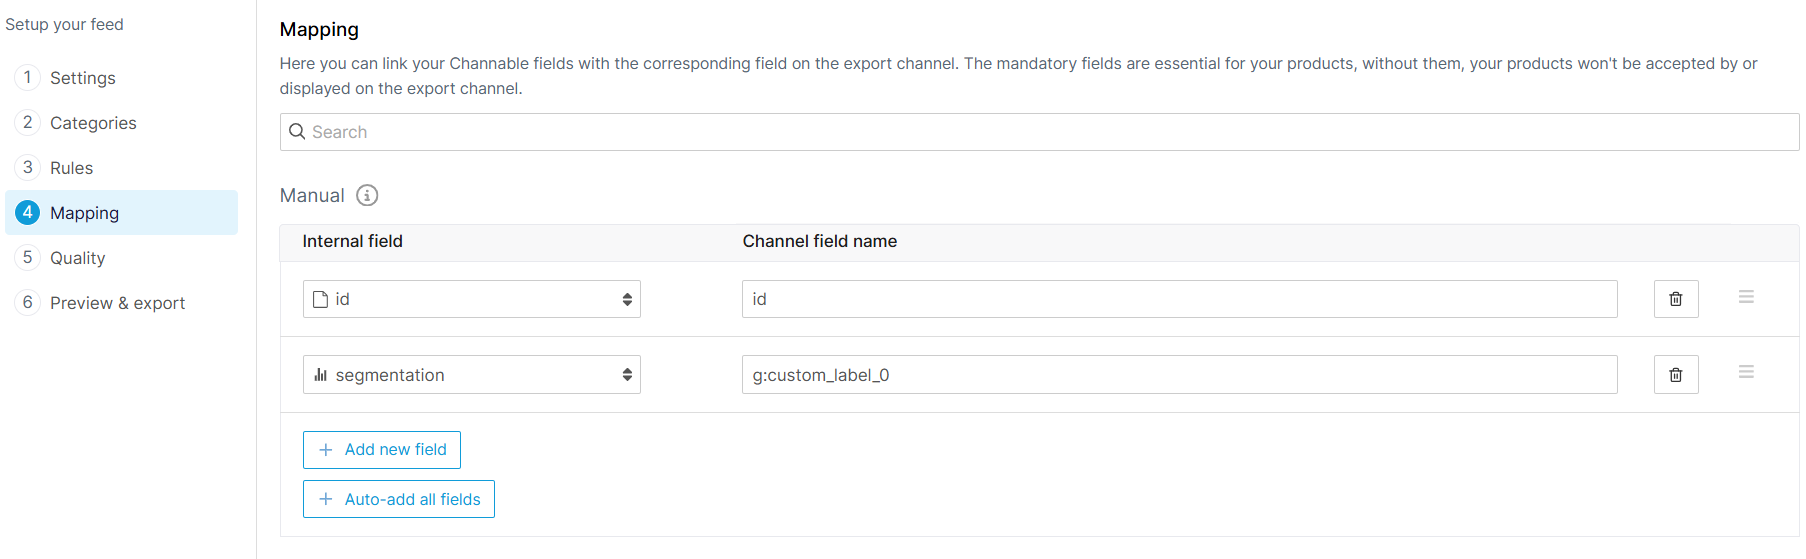Grab the drag handle of segmentation row

(x=1746, y=372)
